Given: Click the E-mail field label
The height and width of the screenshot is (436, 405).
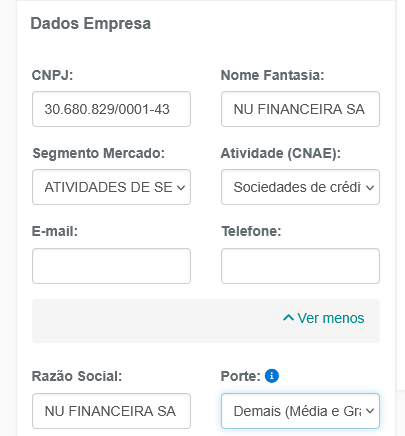Looking at the screenshot, I should 55,231.
